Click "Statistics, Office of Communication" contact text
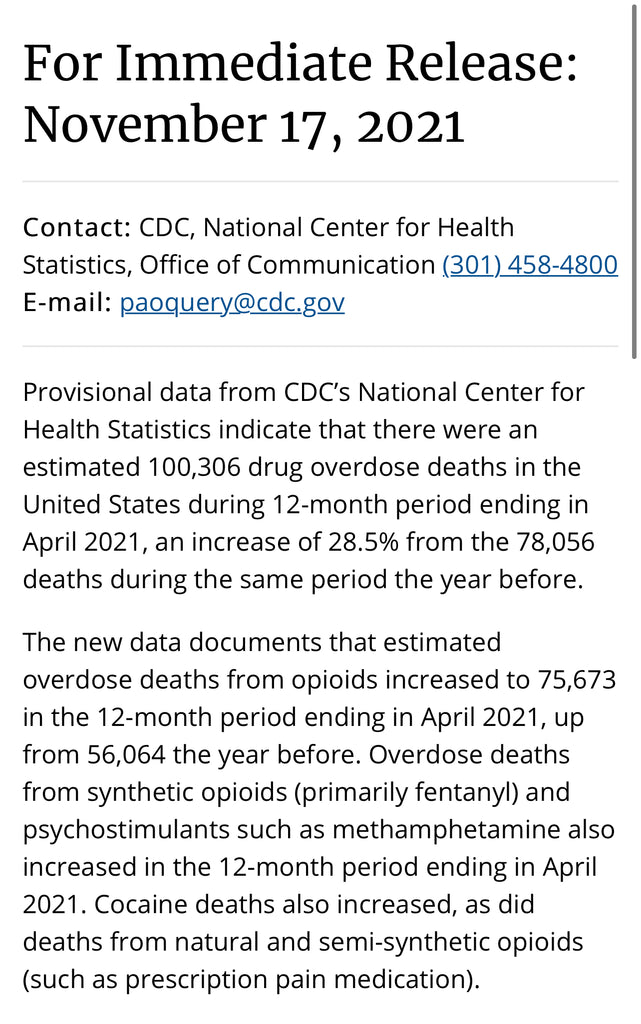Viewport: 641px width, 1024px height. (x=228, y=265)
